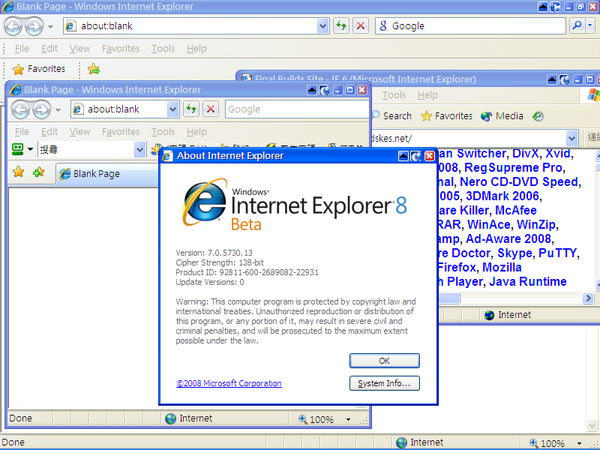Open ©2008 Microsoft Corporation link
Viewport: 600px width, 450px height.
click(x=229, y=383)
